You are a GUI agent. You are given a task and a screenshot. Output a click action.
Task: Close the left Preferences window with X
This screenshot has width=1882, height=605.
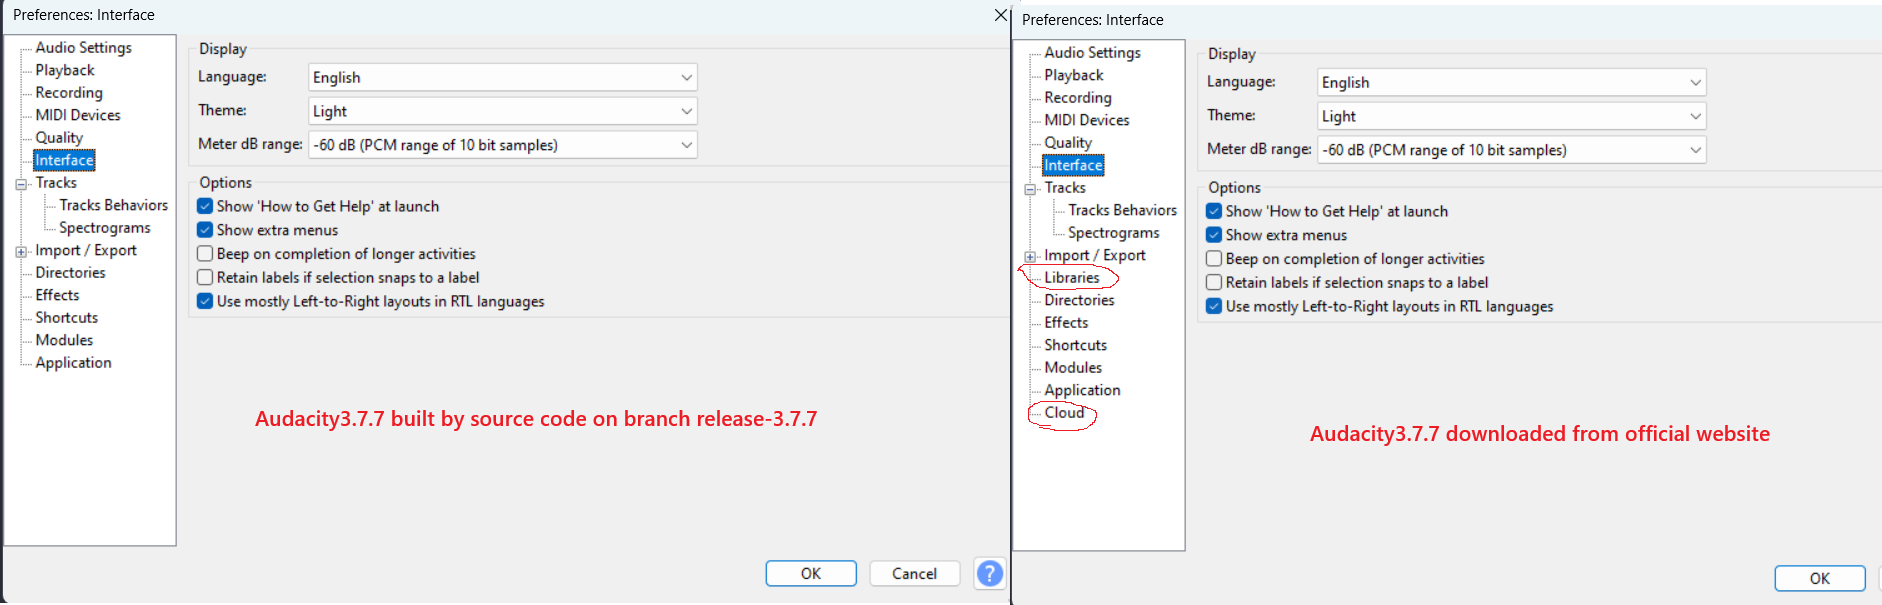pyautogui.click(x=1000, y=15)
